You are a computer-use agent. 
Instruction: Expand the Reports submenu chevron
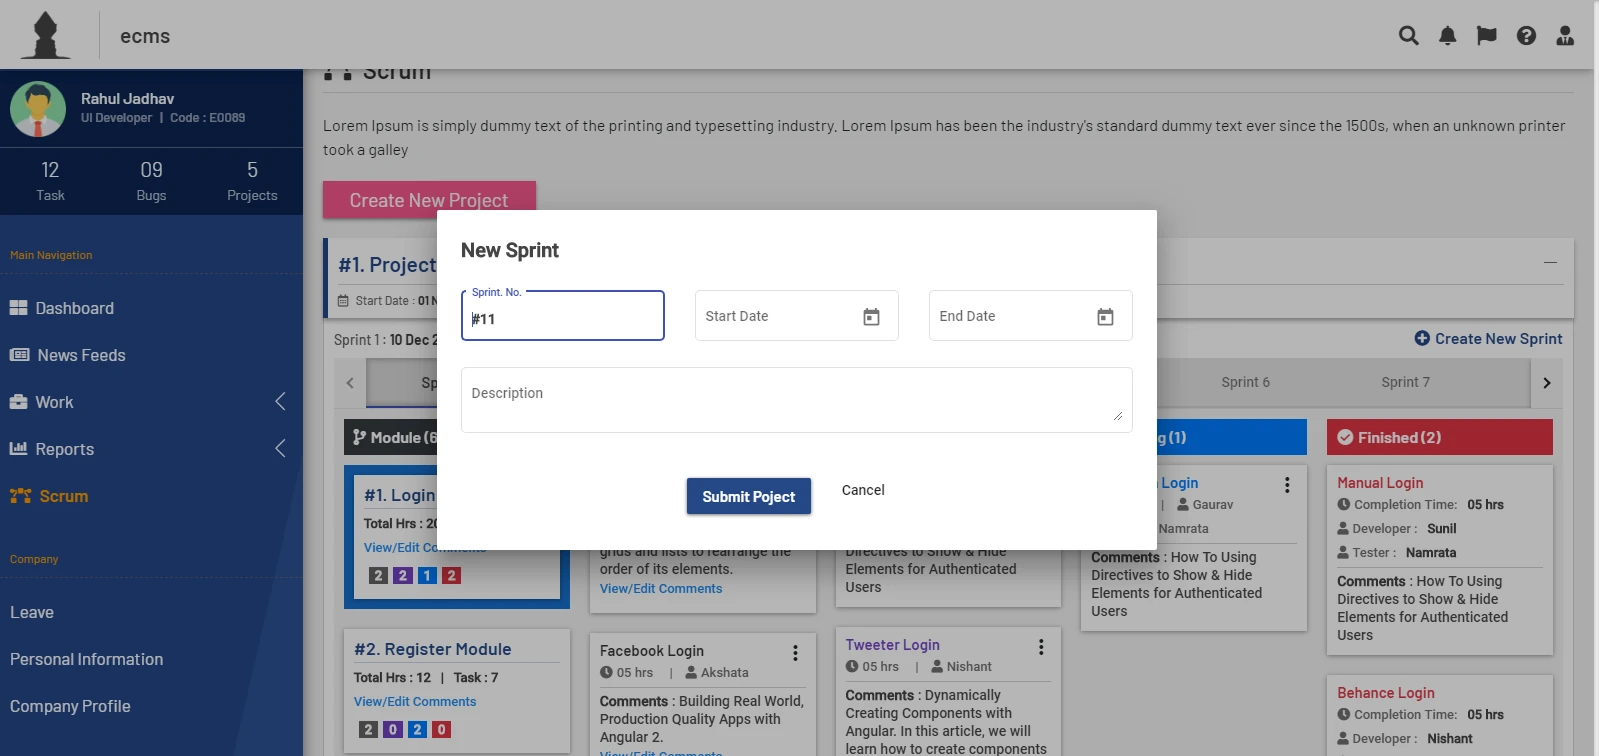coord(280,449)
